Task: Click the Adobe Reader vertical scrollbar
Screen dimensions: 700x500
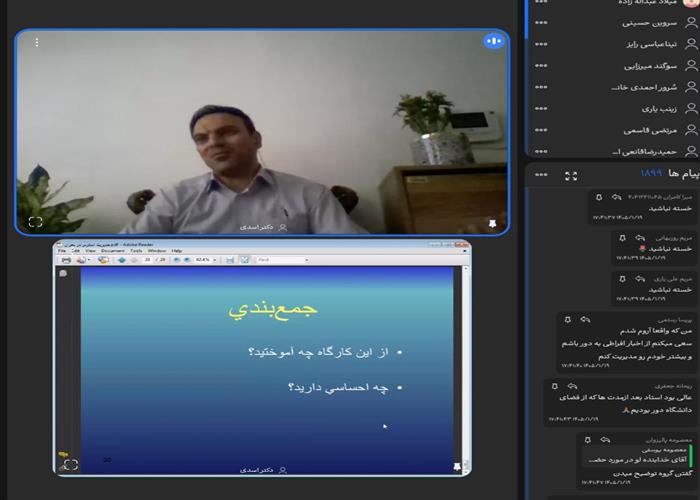Action: click(466, 366)
